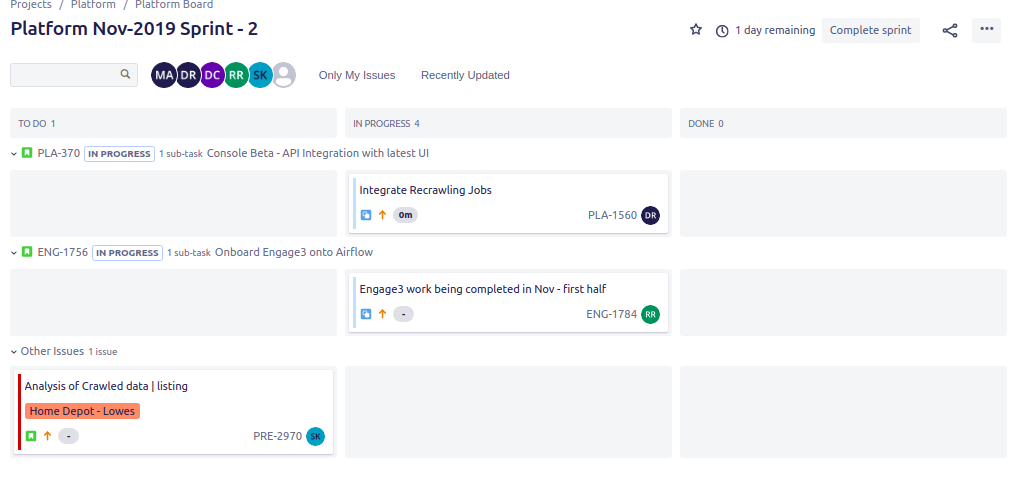Focus the board search input field
Image resolution: width=1025 pixels, height=490 pixels.
[x=74, y=75]
